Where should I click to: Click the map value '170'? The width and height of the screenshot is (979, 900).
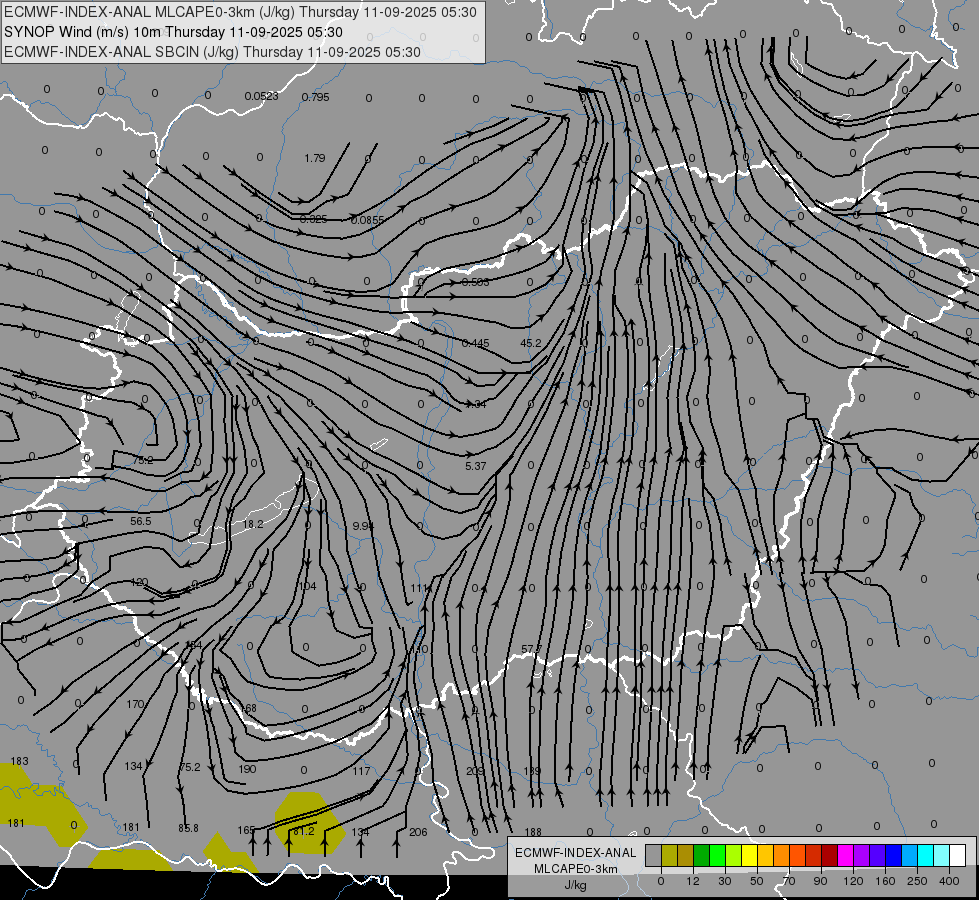pos(135,704)
